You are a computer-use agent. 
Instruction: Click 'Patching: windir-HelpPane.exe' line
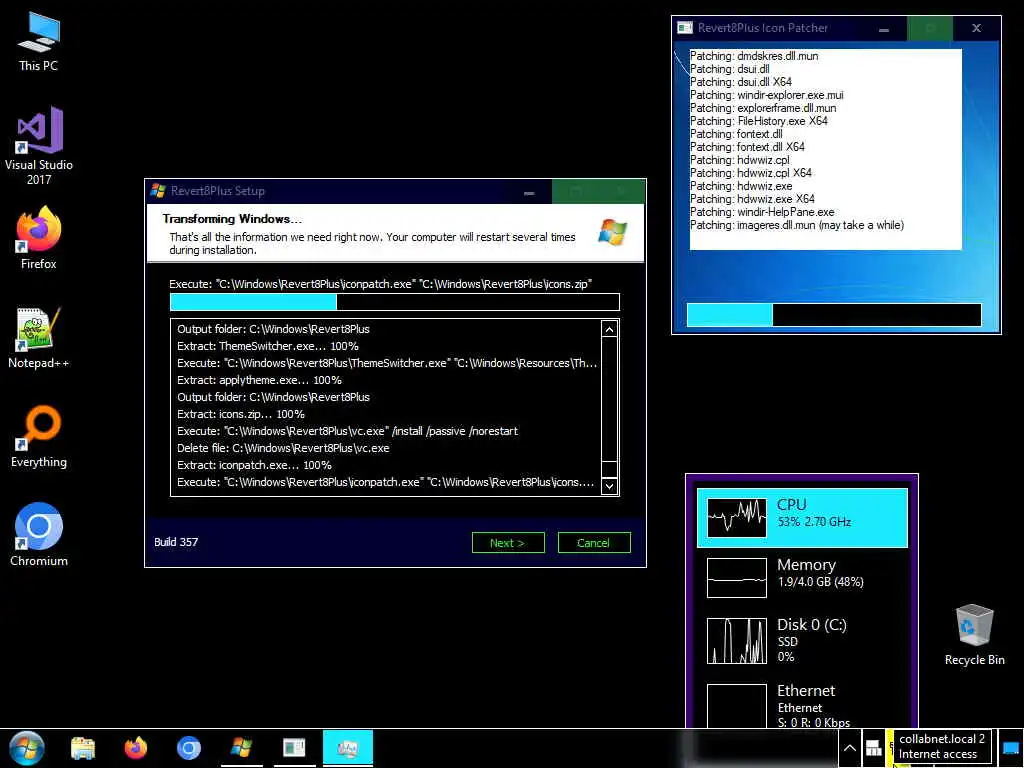click(x=762, y=212)
